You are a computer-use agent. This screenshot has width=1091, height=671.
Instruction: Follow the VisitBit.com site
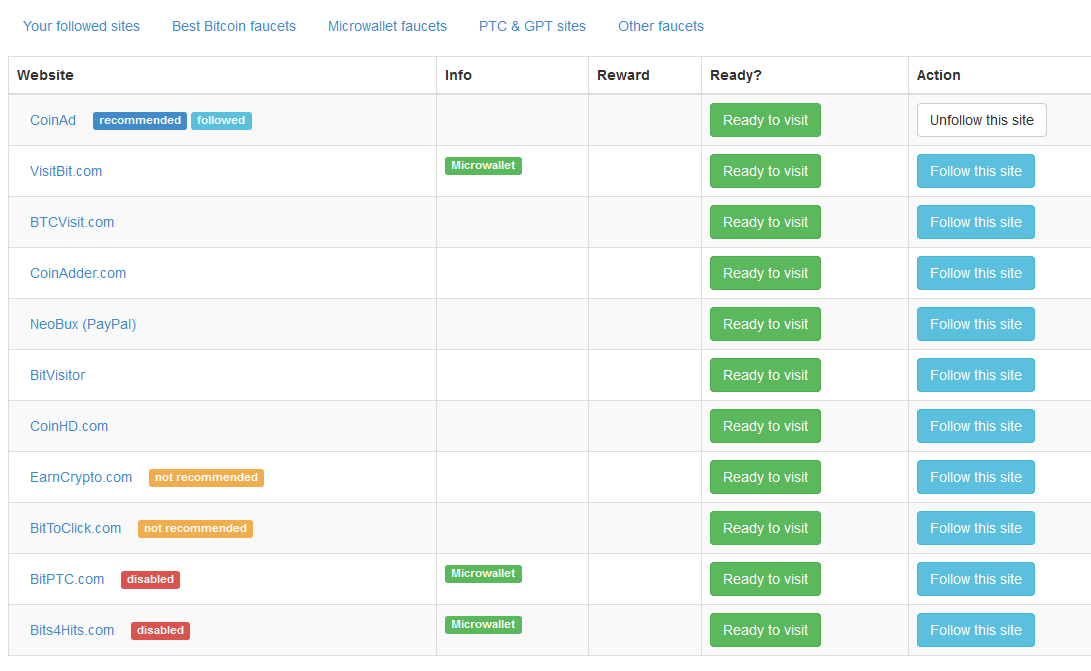click(975, 171)
